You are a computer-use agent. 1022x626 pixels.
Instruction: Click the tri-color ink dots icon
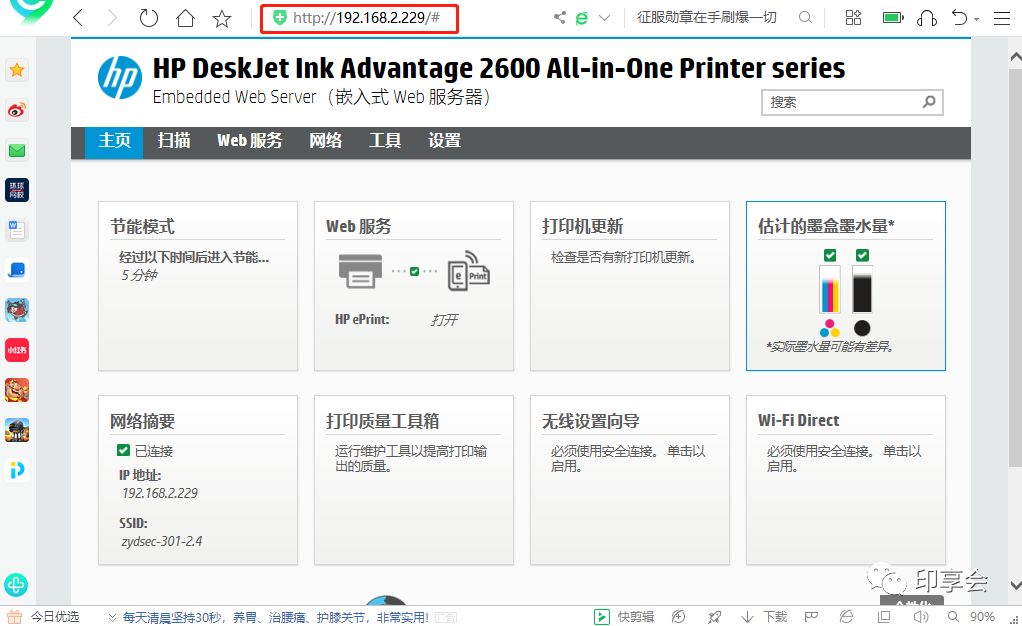coord(830,327)
